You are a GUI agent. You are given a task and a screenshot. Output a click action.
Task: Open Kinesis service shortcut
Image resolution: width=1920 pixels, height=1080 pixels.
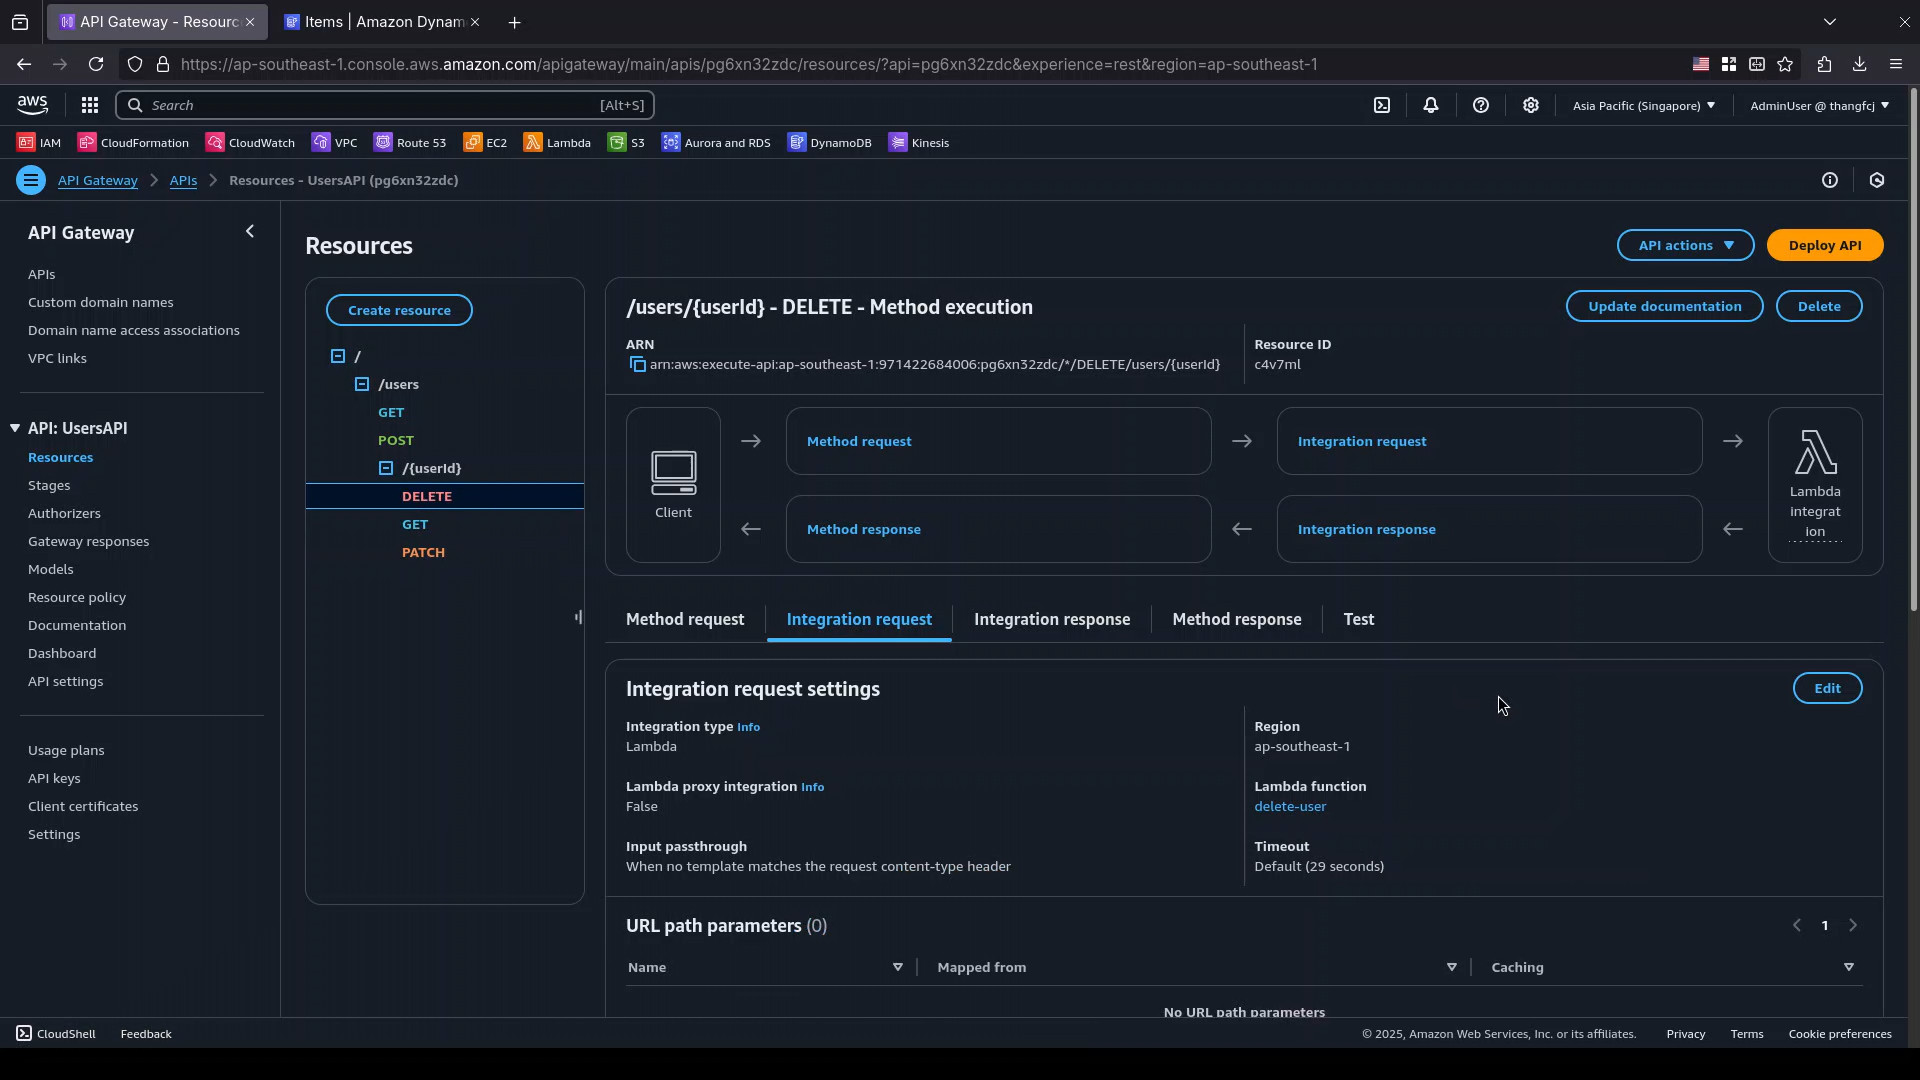click(919, 143)
